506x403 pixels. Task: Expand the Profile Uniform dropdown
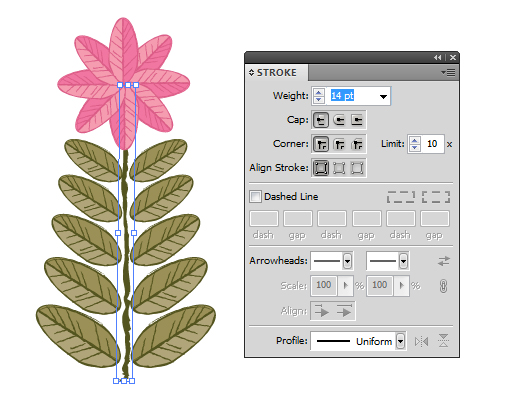tap(401, 341)
